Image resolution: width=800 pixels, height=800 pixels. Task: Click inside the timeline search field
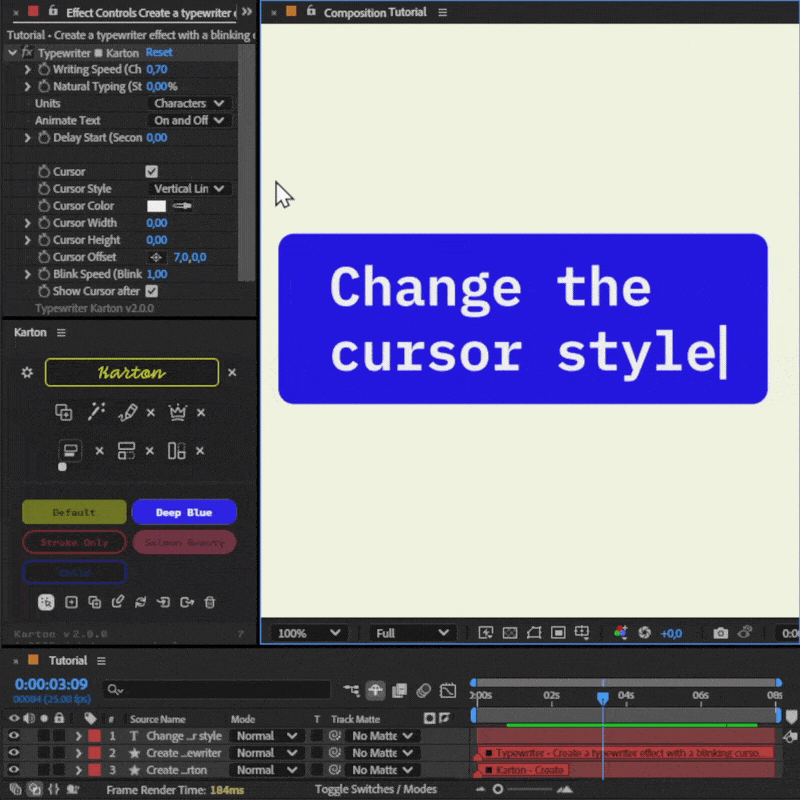tap(215, 690)
